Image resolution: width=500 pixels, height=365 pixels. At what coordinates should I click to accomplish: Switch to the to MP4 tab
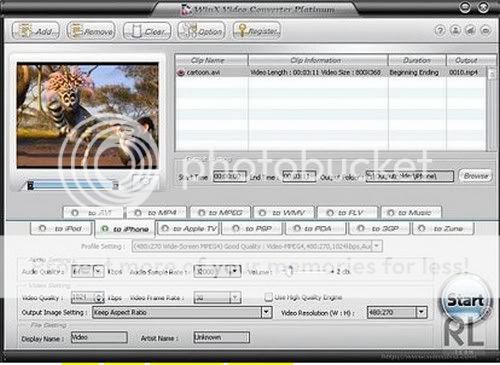point(156,213)
